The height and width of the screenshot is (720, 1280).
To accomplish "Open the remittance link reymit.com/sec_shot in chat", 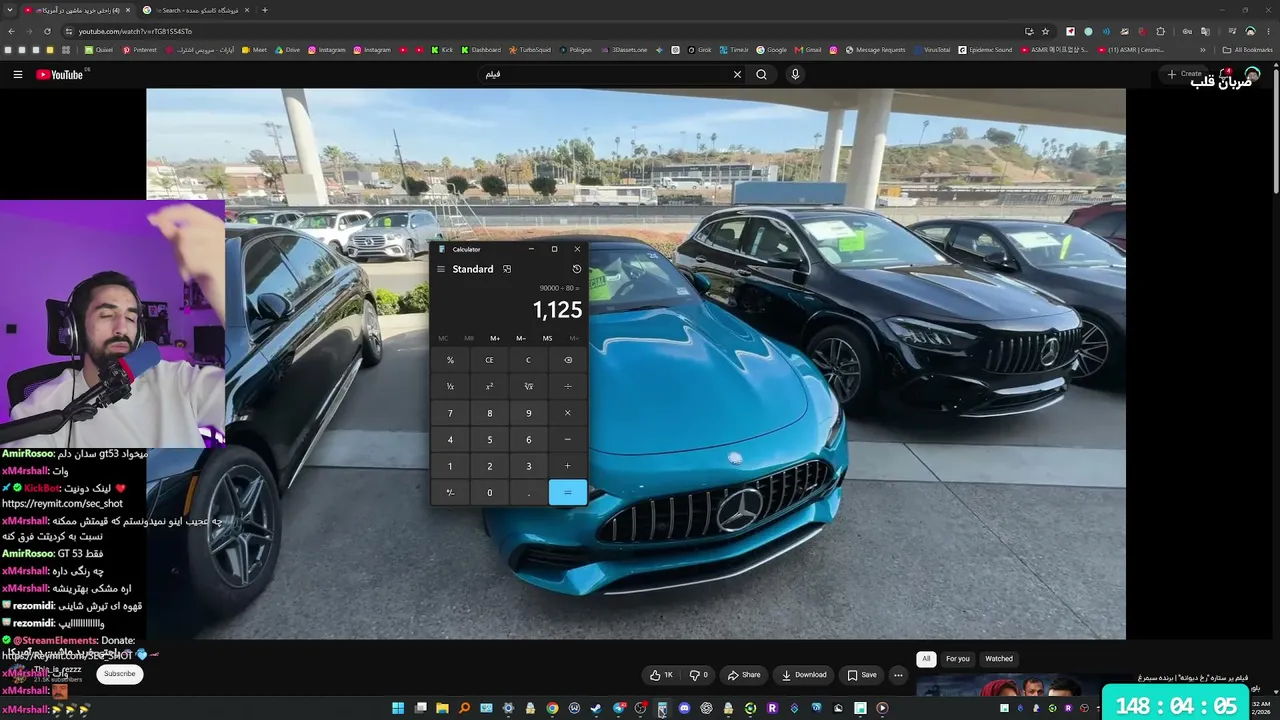I will click(62, 504).
